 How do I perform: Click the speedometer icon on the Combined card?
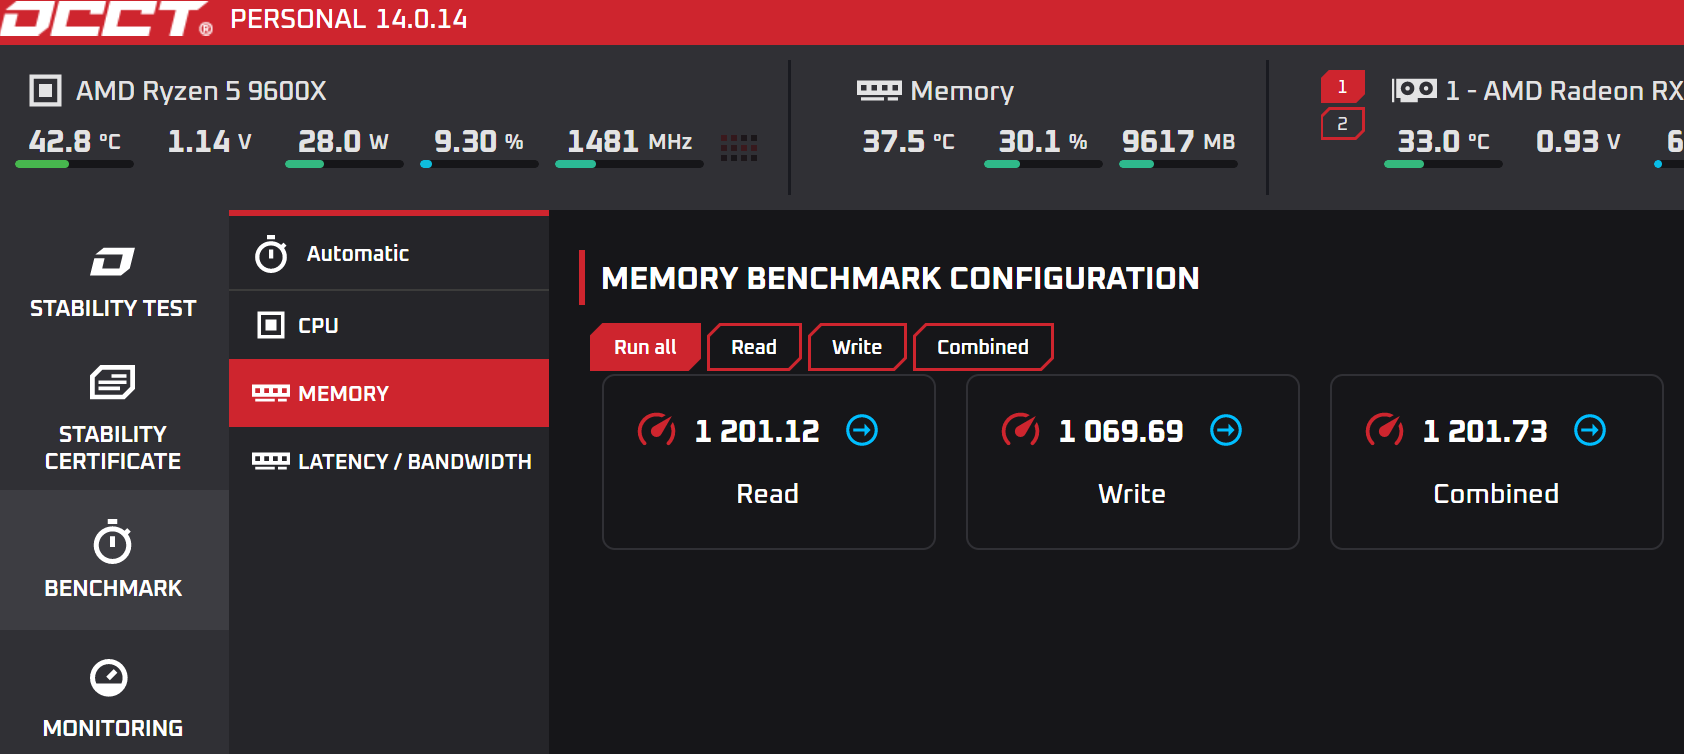(1385, 430)
